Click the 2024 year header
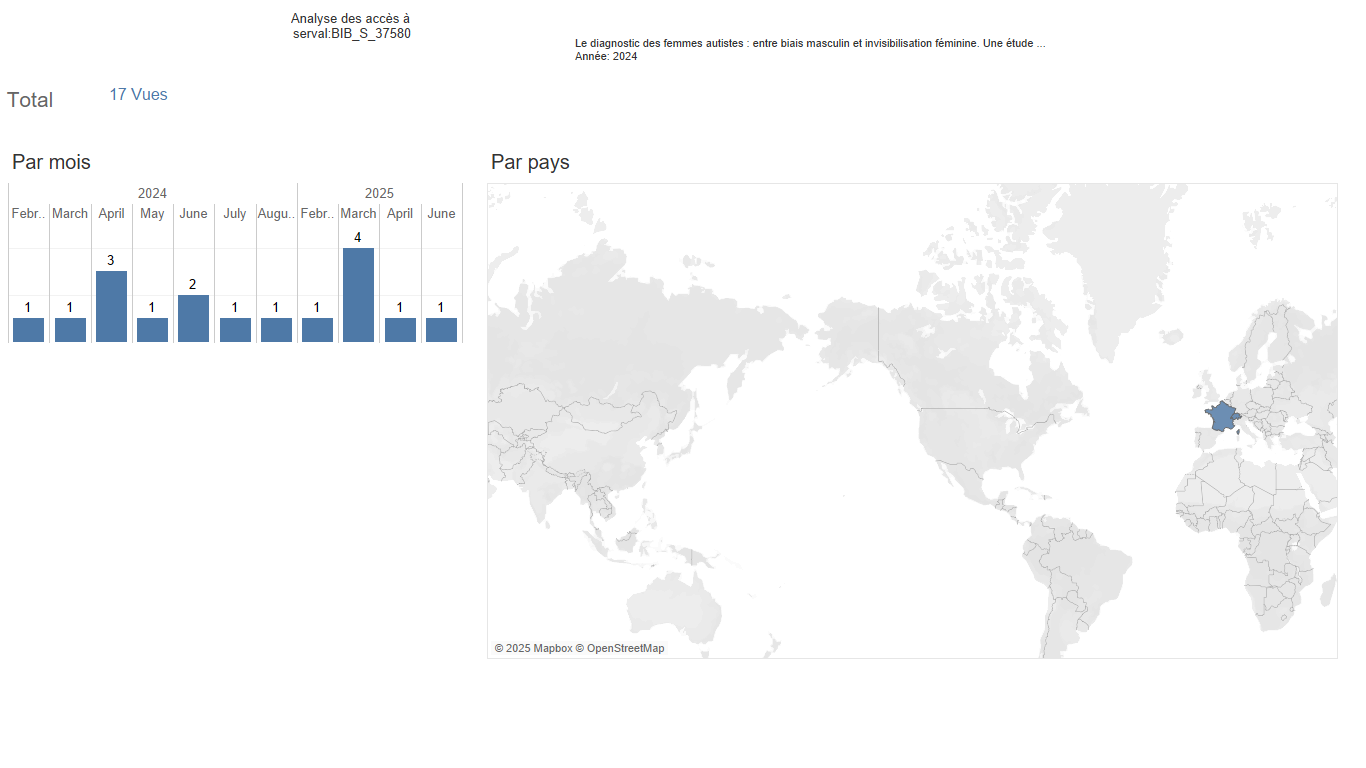Image resolution: width=1366 pixels, height=768 pixels. [x=152, y=193]
